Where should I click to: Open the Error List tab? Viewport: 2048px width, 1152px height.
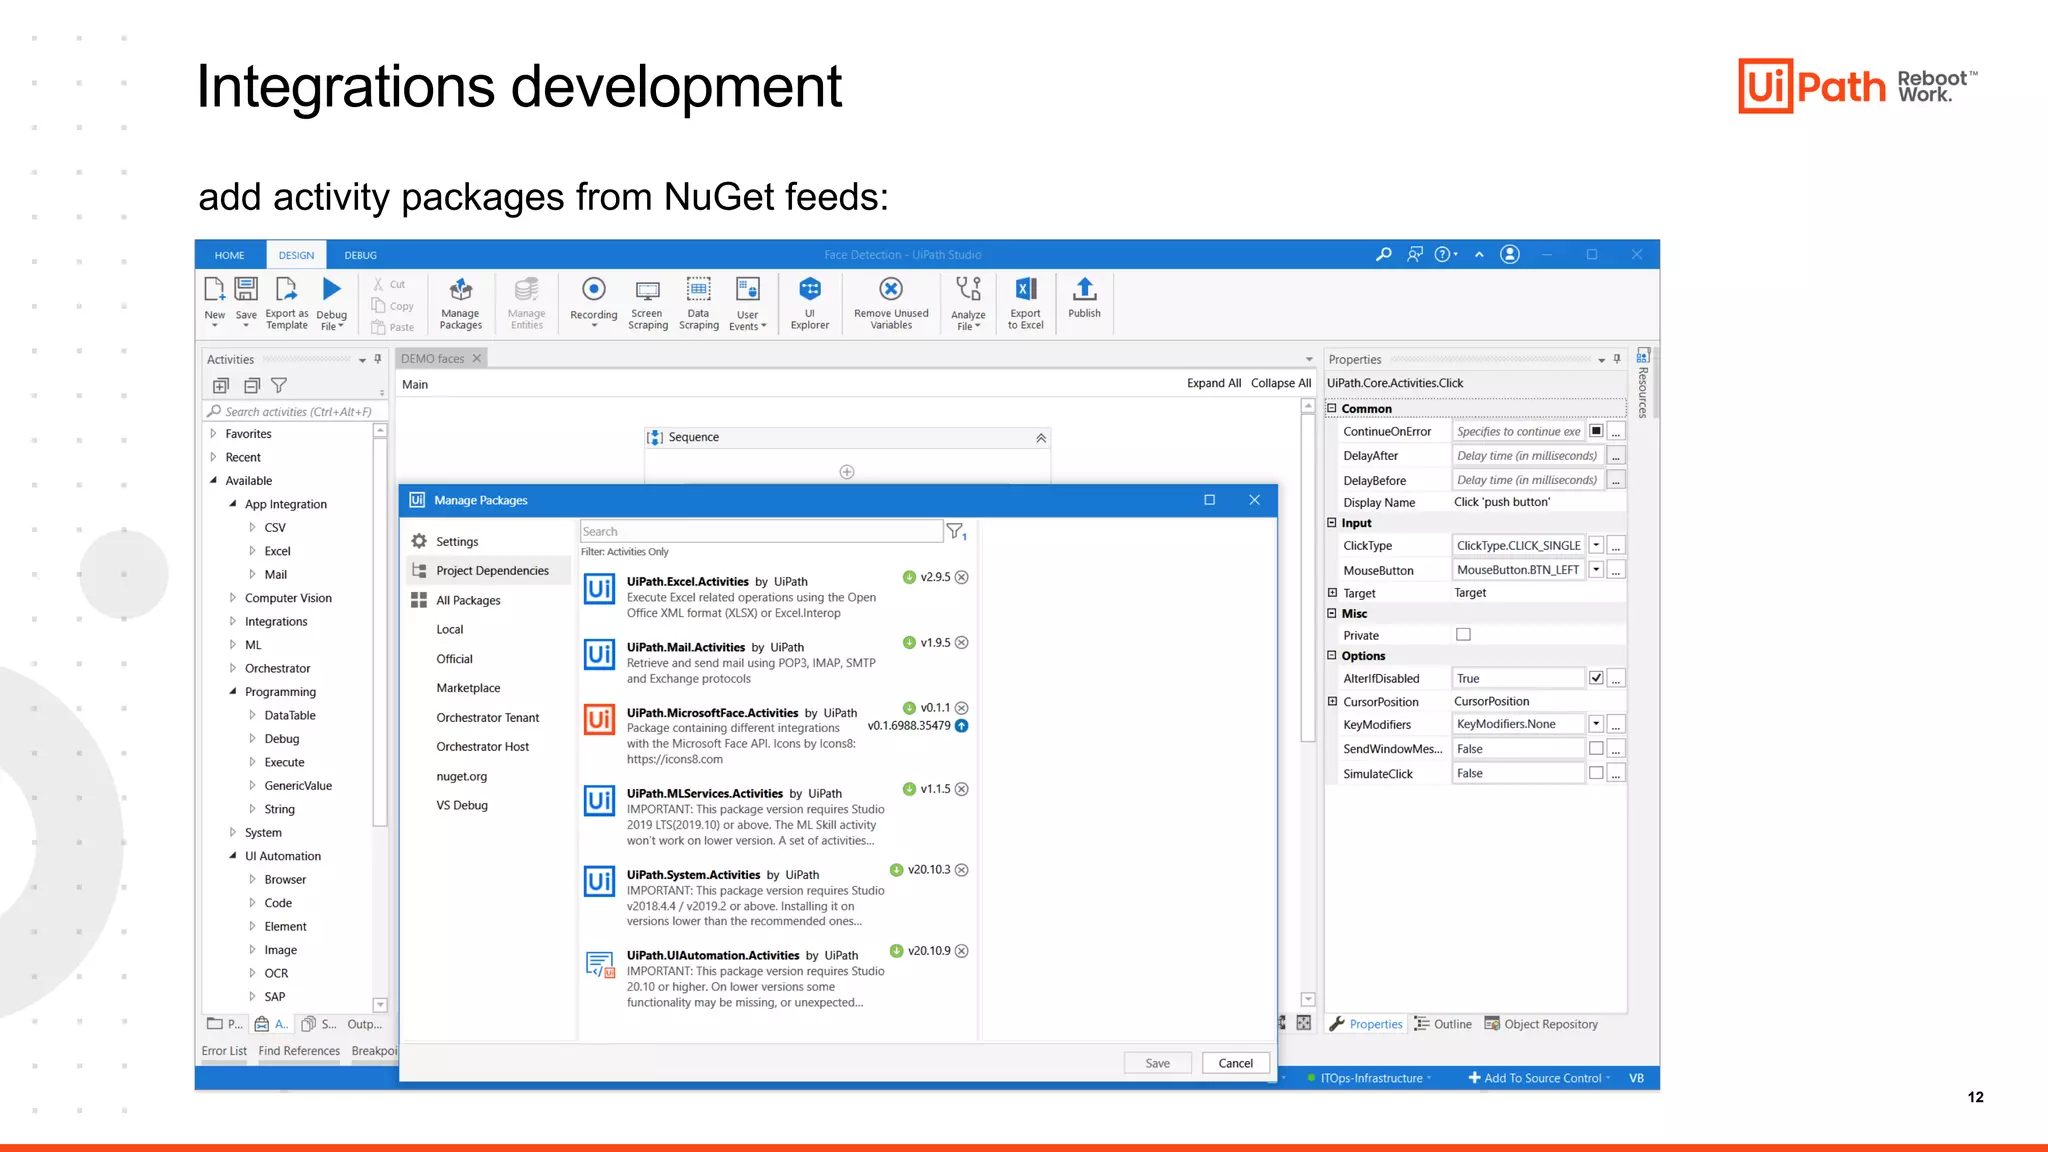click(x=224, y=1051)
